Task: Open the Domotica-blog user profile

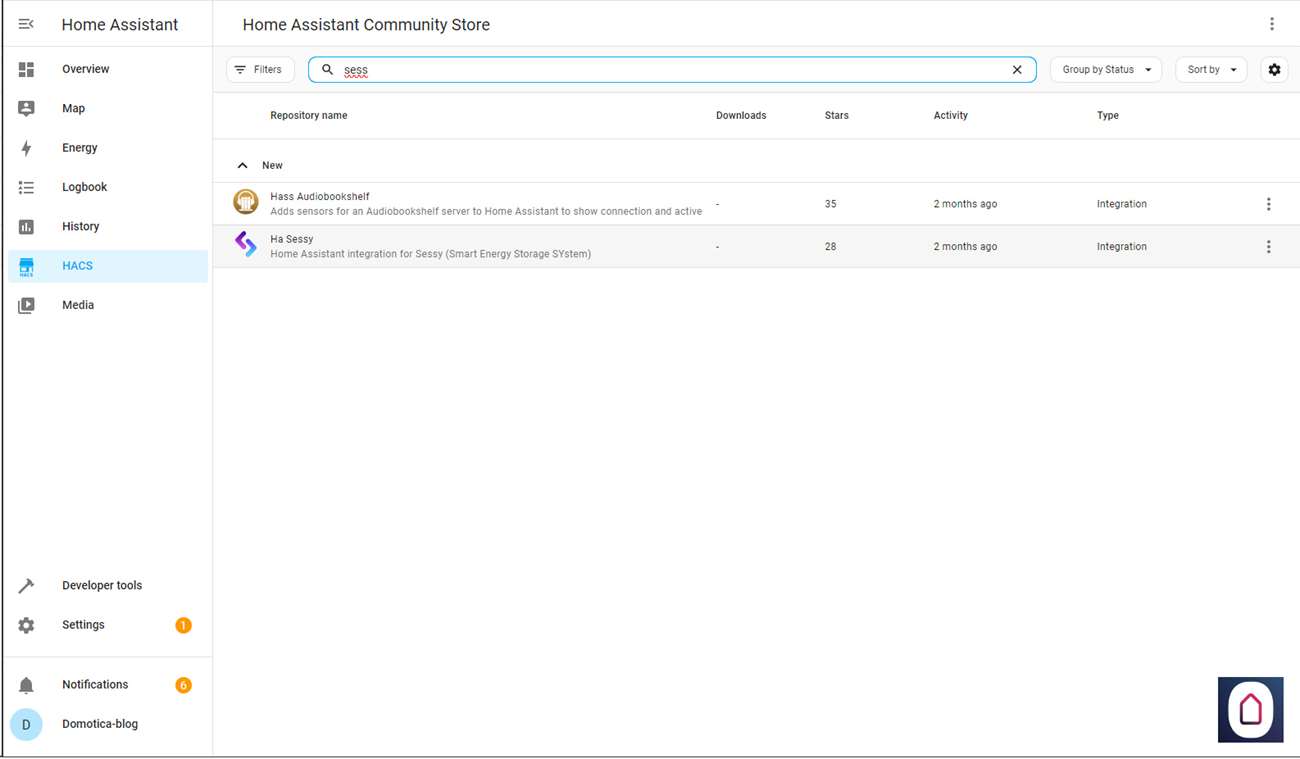Action: click(x=99, y=724)
